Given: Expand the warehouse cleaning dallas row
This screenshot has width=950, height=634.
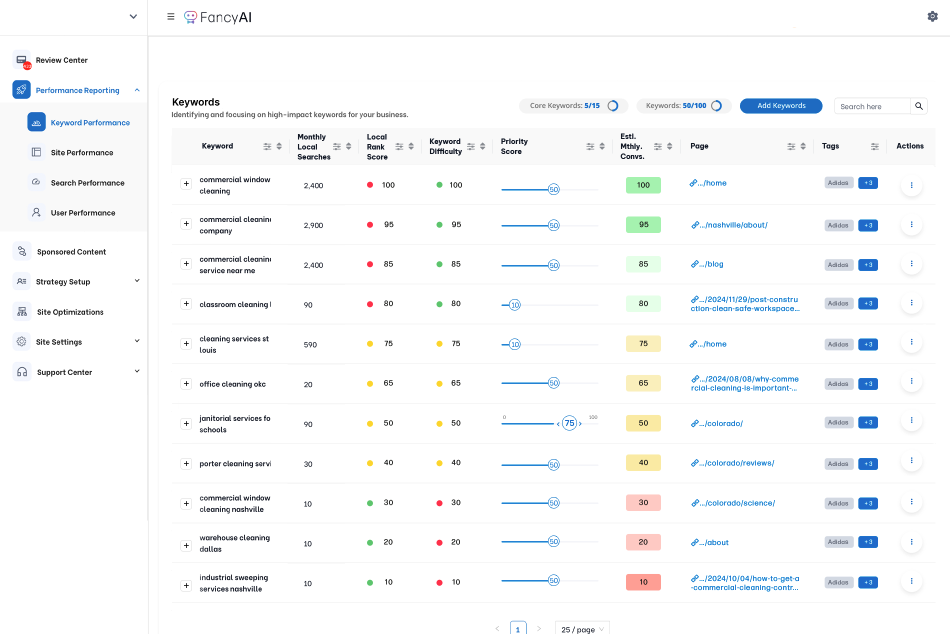Looking at the screenshot, I should 186,545.
